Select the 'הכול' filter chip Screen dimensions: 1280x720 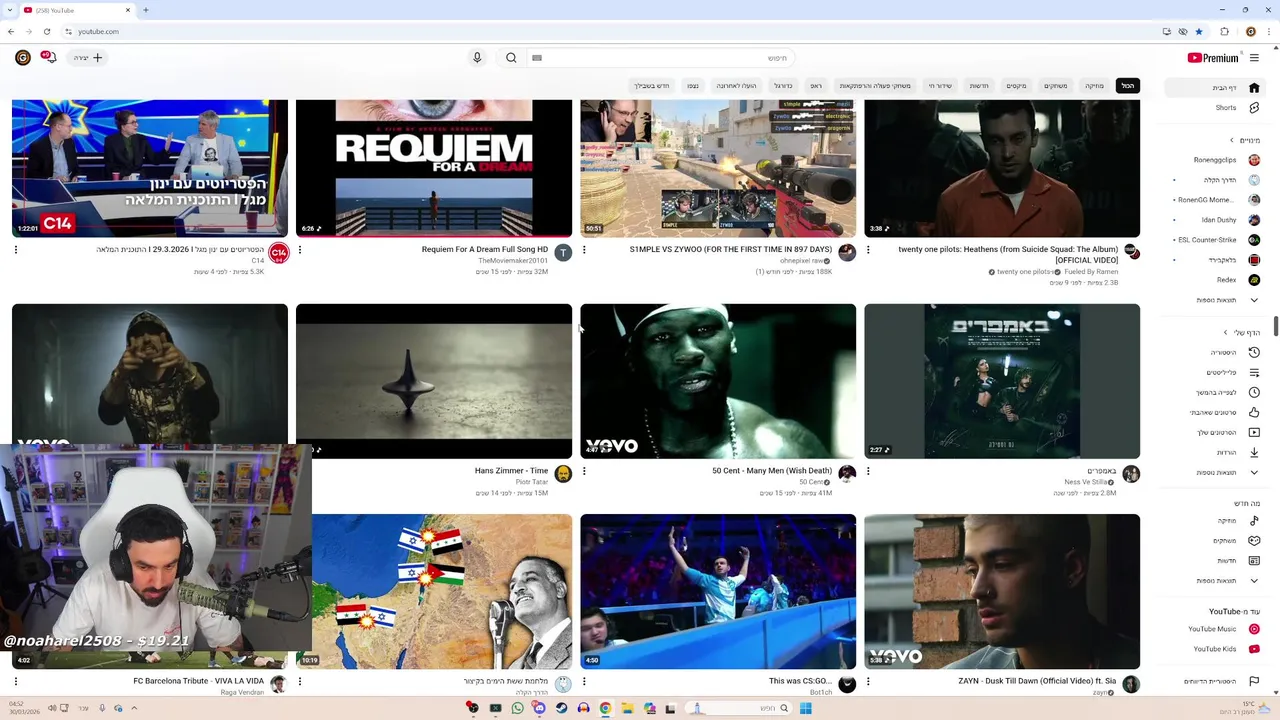(1128, 86)
